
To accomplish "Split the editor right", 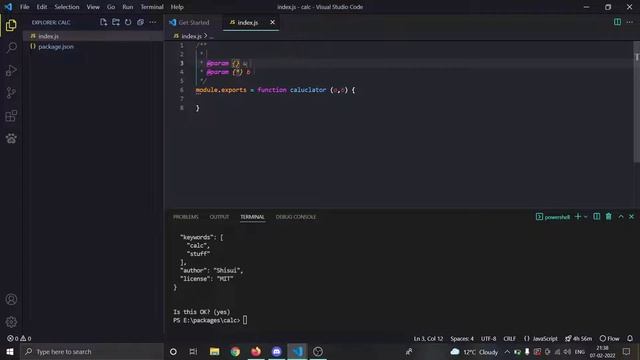I will click(x=617, y=22).
